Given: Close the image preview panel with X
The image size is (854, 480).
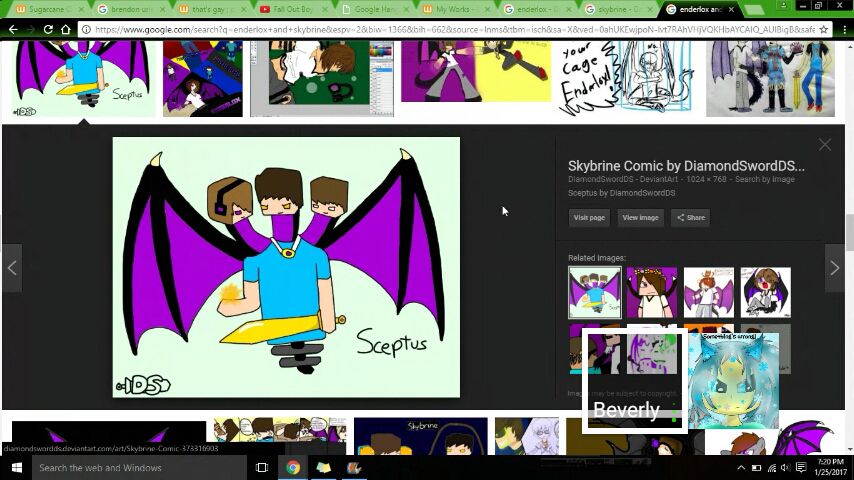Looking at the screenshot, I should pos(825,144).
